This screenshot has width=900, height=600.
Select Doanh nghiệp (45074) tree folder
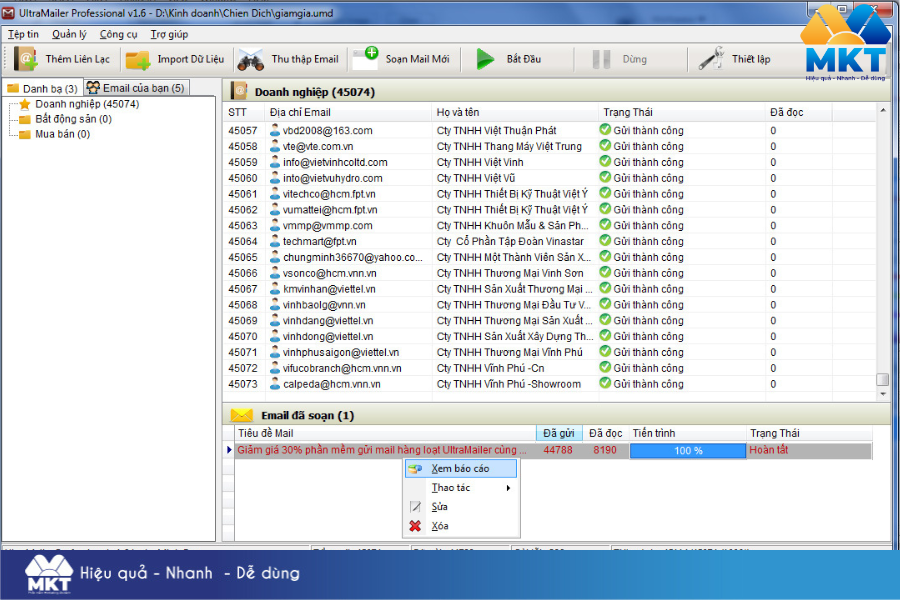86,104
